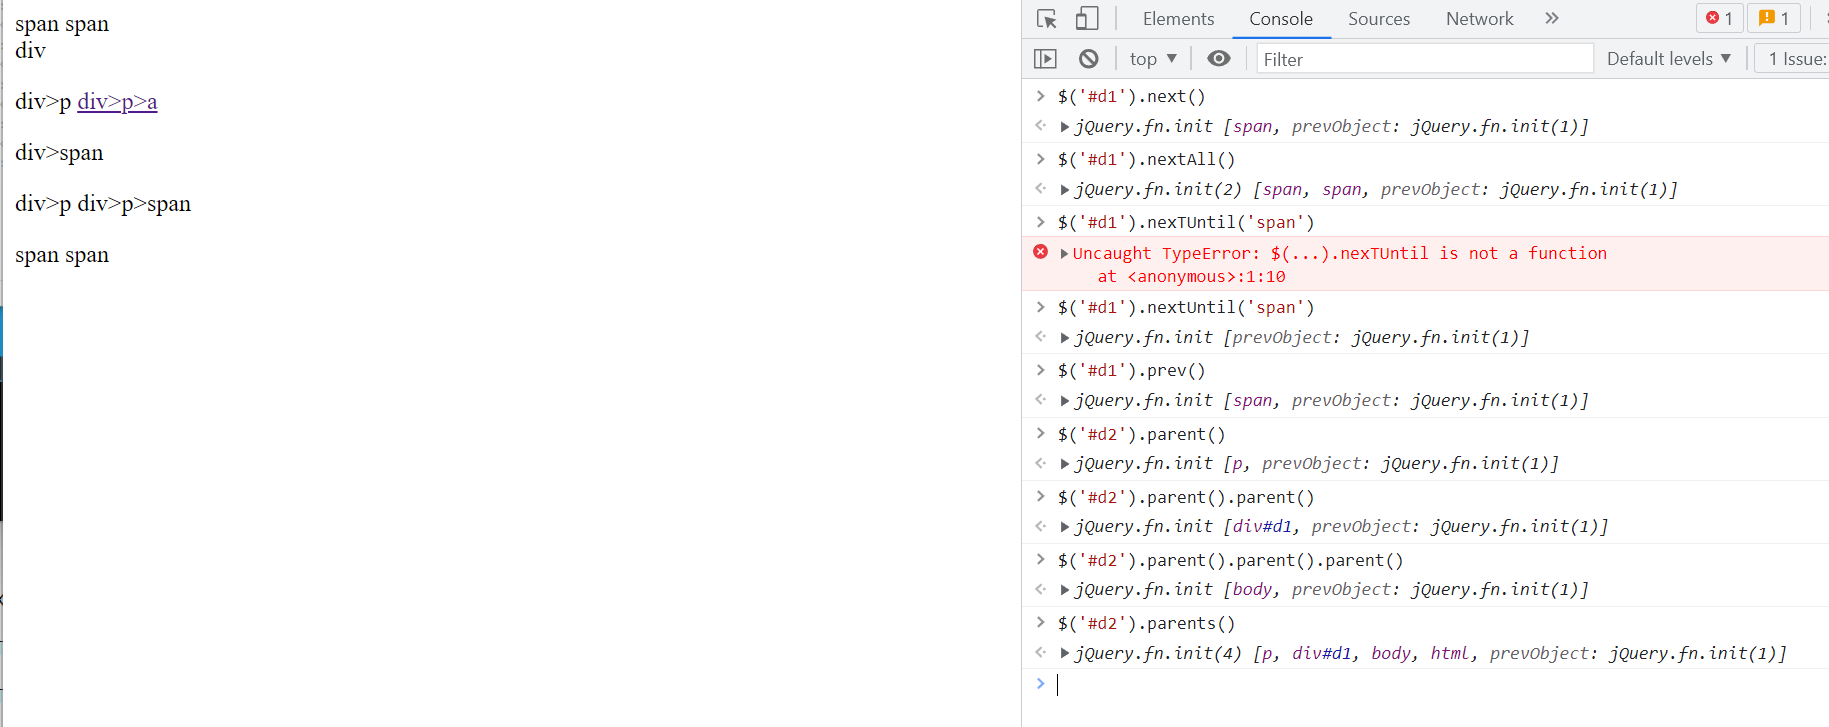This screenshot has width=1829, height=727.
Task: Switch to the Sources tab
Action: 1379,19
